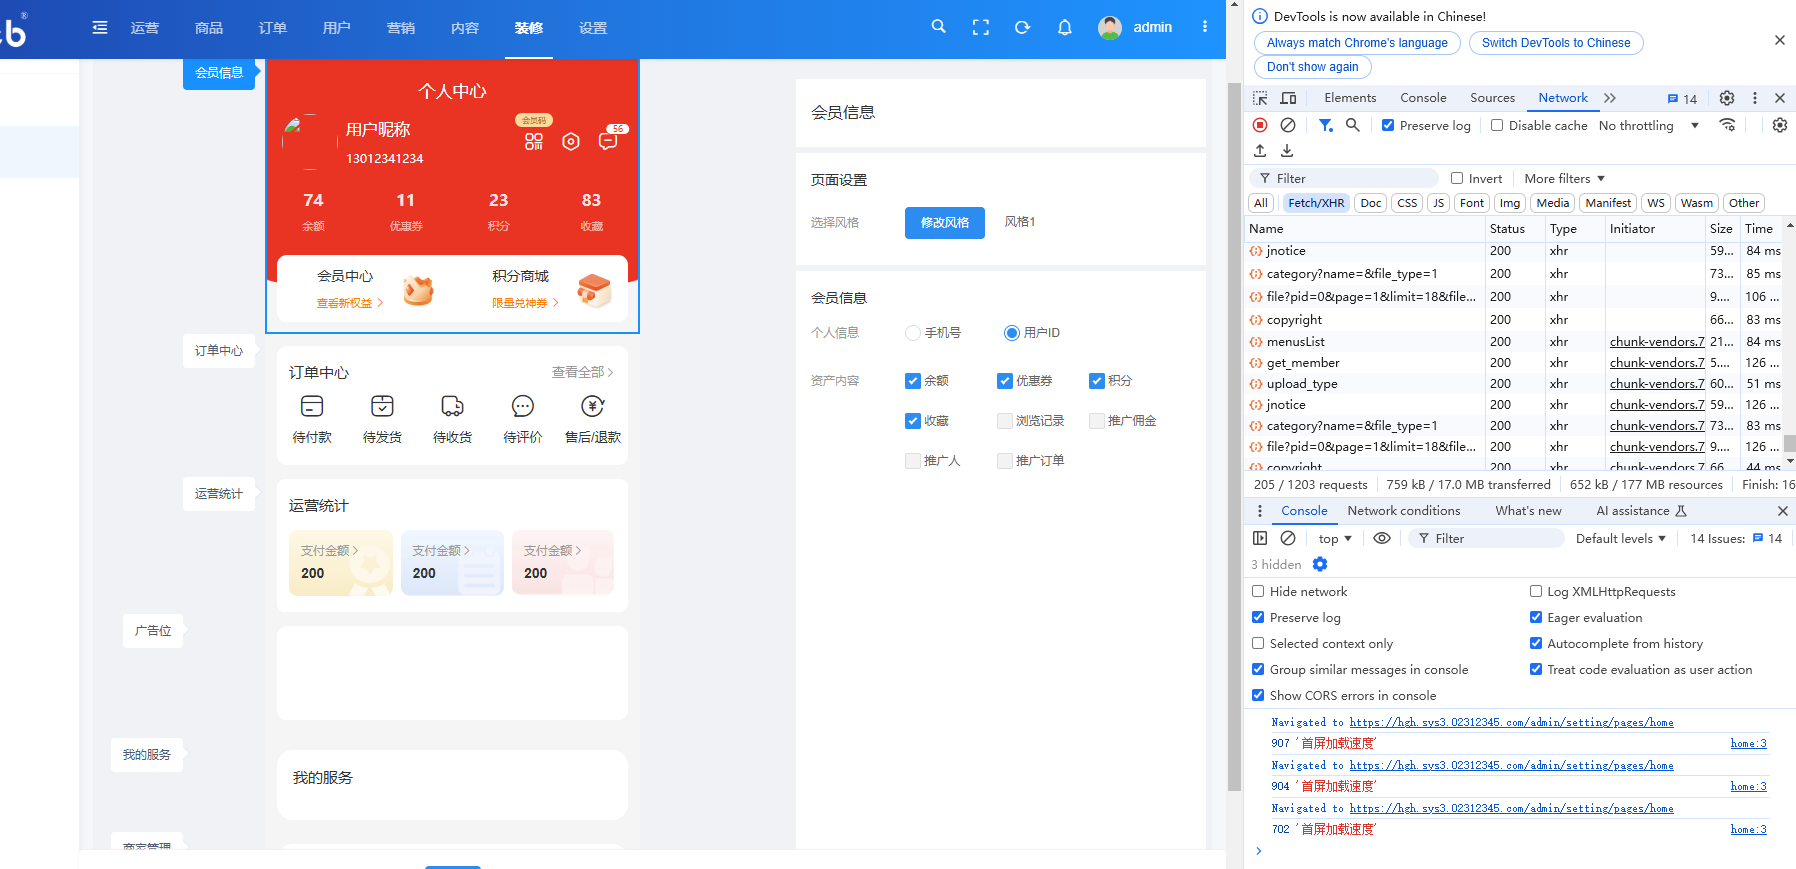Screen dimensions: 1796x869
Task: Click Switch DevTools to Chinese
Action: (x=1556, y=43)
